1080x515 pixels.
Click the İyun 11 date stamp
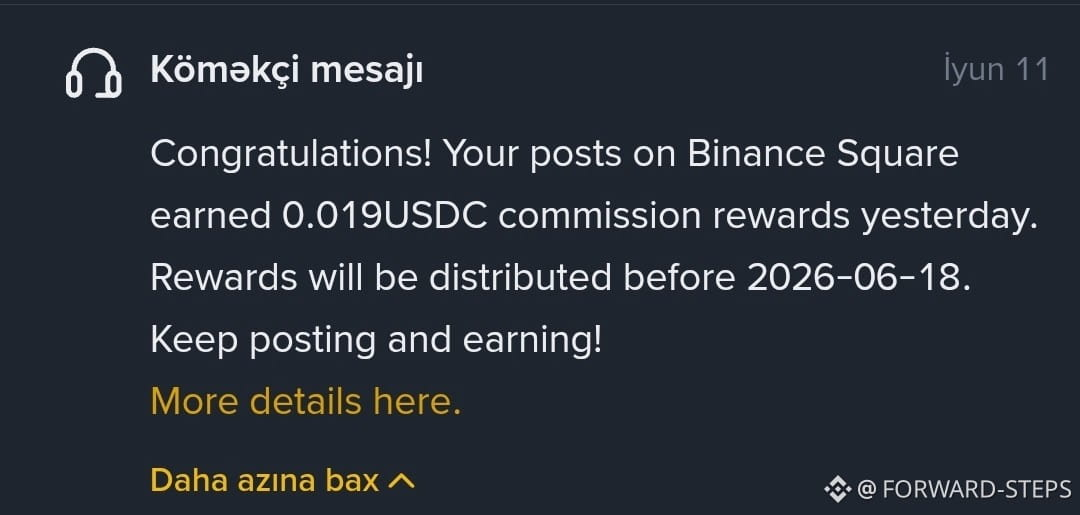[996, 70]
